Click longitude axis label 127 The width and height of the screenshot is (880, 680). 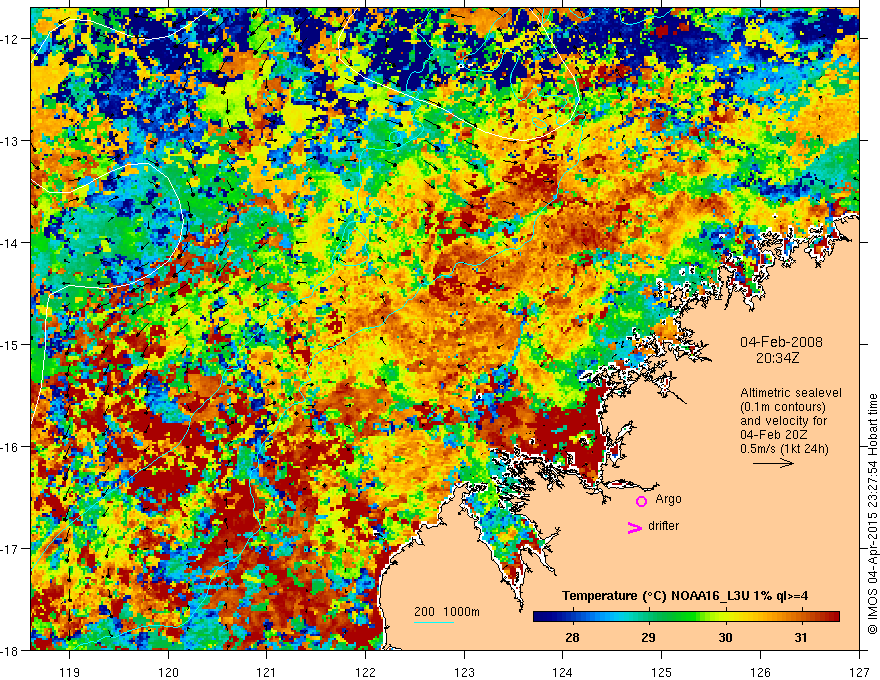point(859,672)
